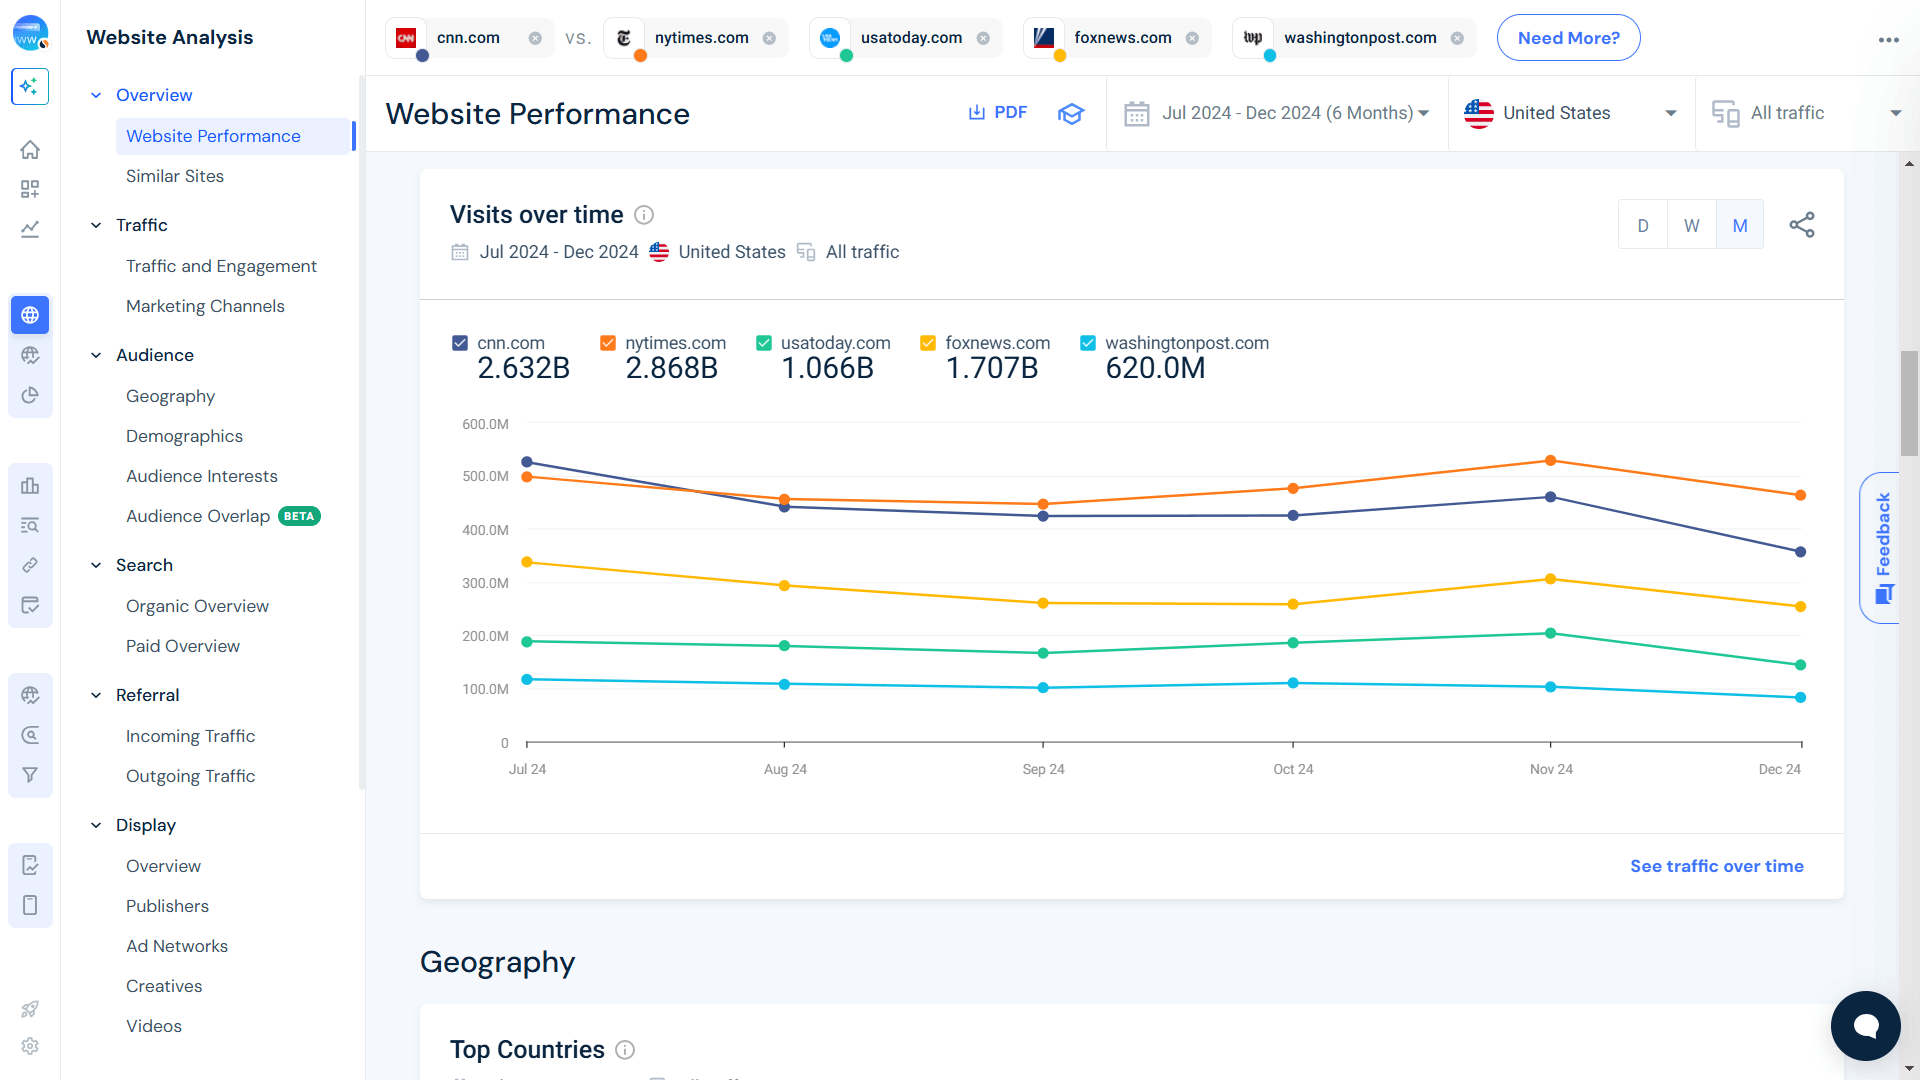Open Geography under Audience
This screenshot has width=1920, height=1080.
pyautogui.click(x=170, y=396)
